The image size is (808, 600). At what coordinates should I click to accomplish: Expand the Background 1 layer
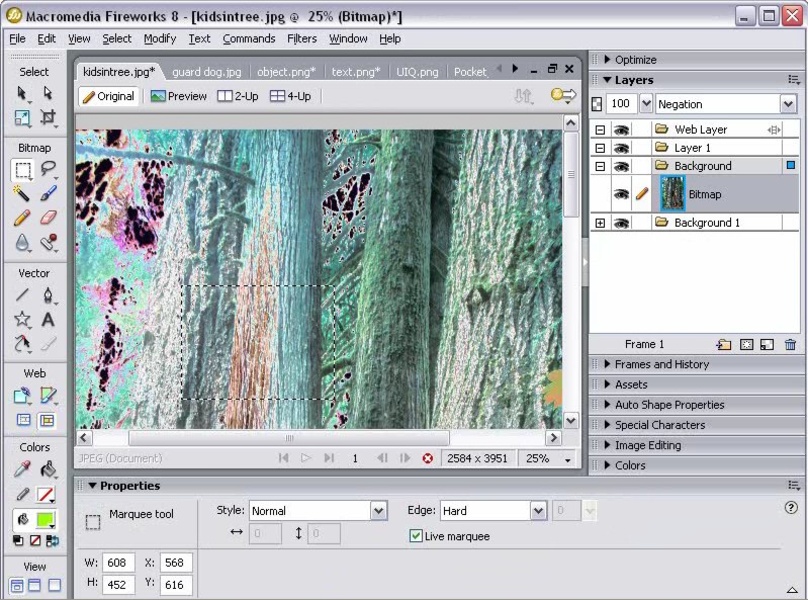(x=600, y=223)
